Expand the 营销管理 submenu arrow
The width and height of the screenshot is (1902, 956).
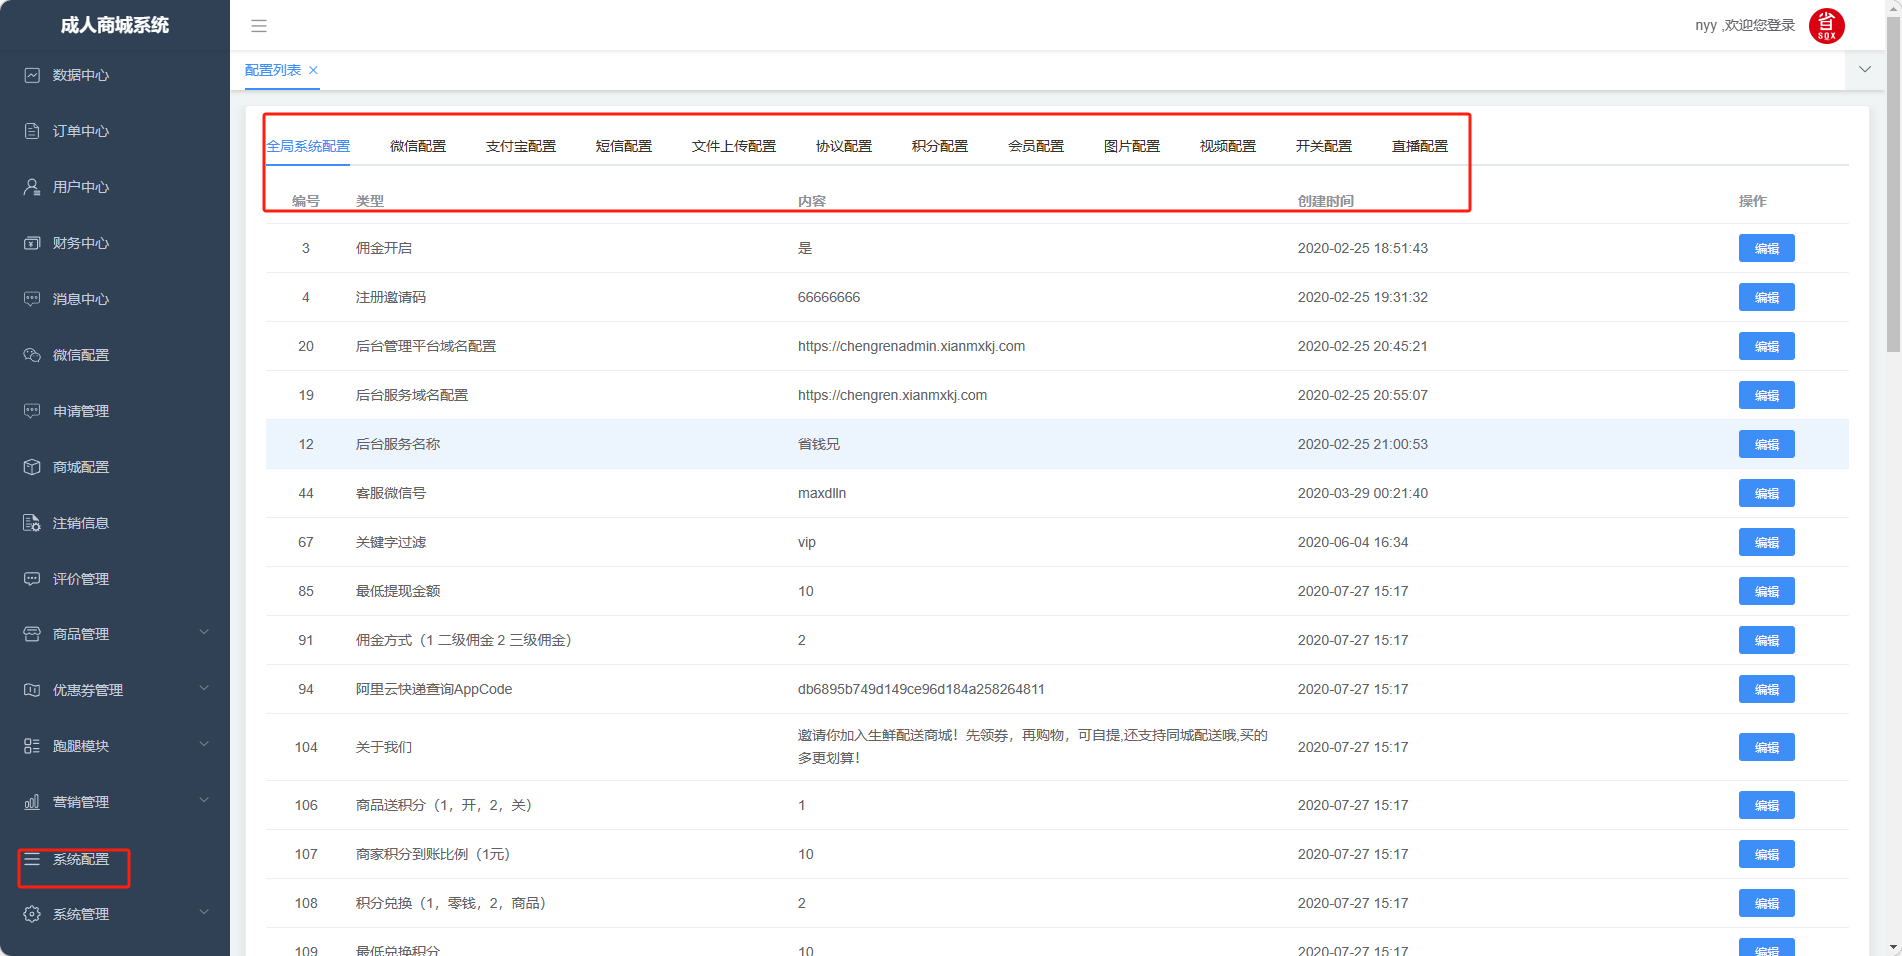pyautogui.click(x=204, y=800)
